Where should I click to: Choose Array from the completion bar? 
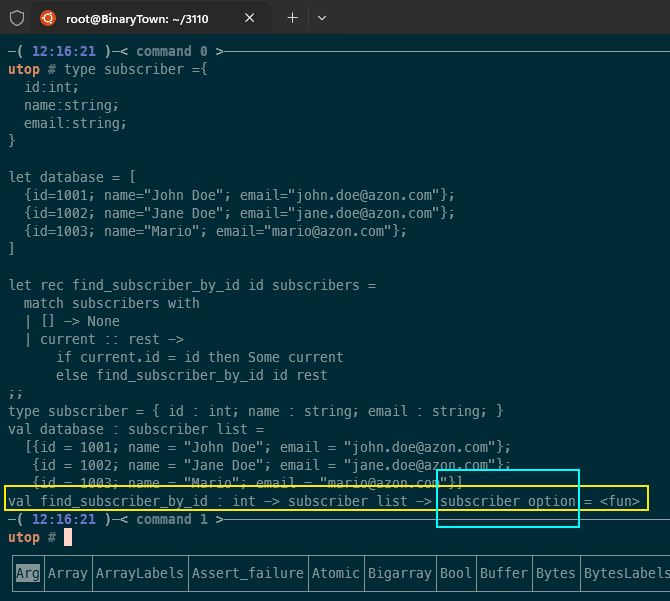pos(67,573)
